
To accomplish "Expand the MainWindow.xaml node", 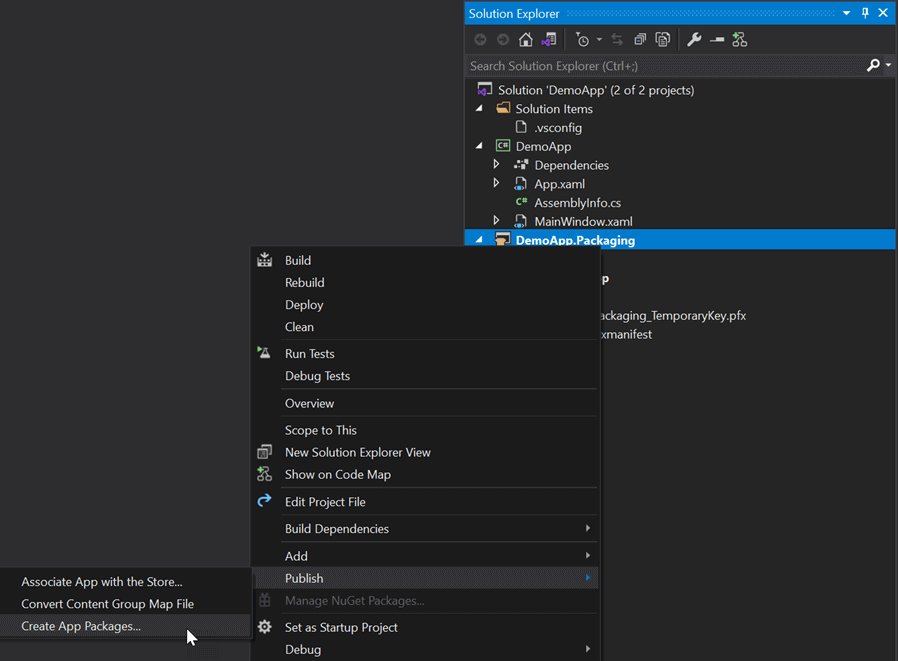I will (497, 221).
